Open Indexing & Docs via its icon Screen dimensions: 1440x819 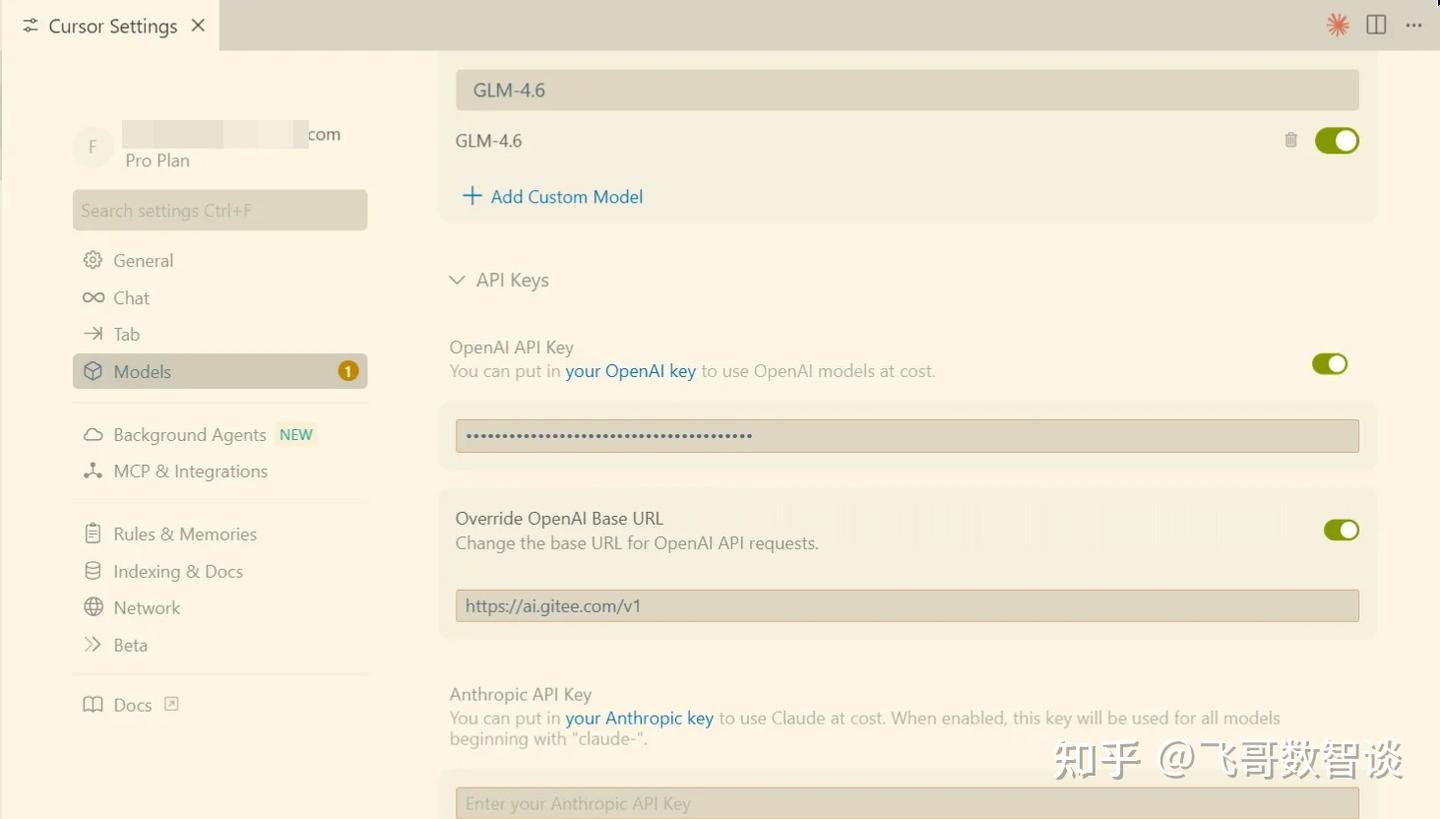click(x=93, y=571)
